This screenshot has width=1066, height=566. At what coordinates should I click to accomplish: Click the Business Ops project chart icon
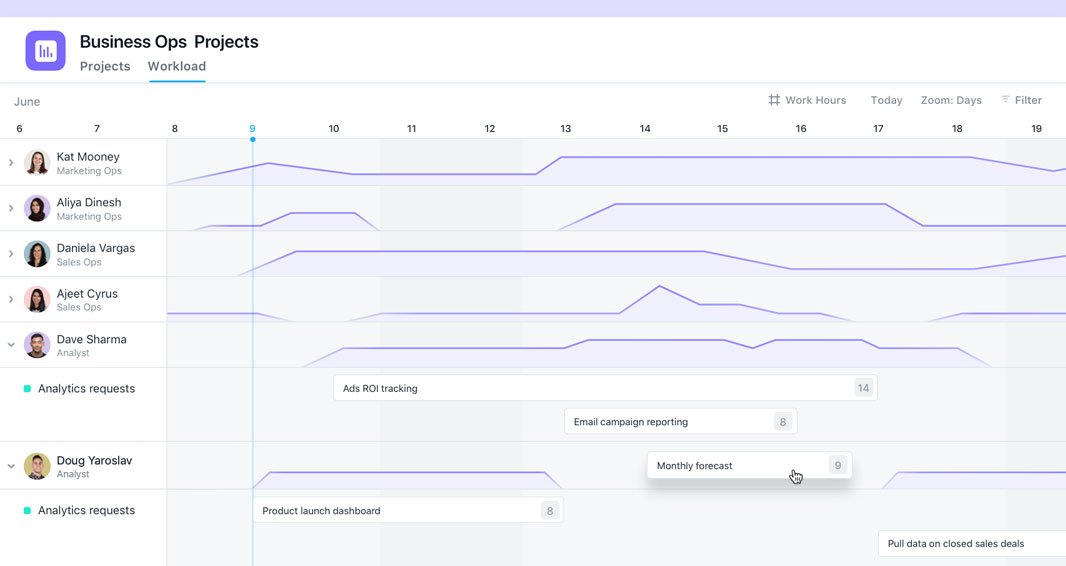coord(46,51)
